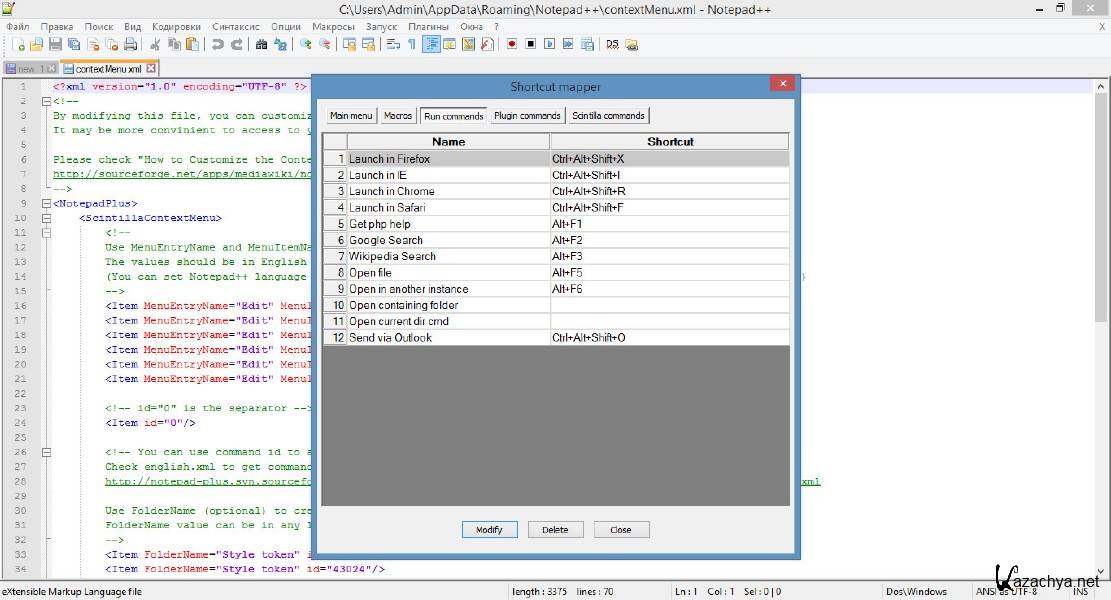Click the Zoom in toolbar icon
This screenshot has height=600, width=1111.
click(305, 44)
